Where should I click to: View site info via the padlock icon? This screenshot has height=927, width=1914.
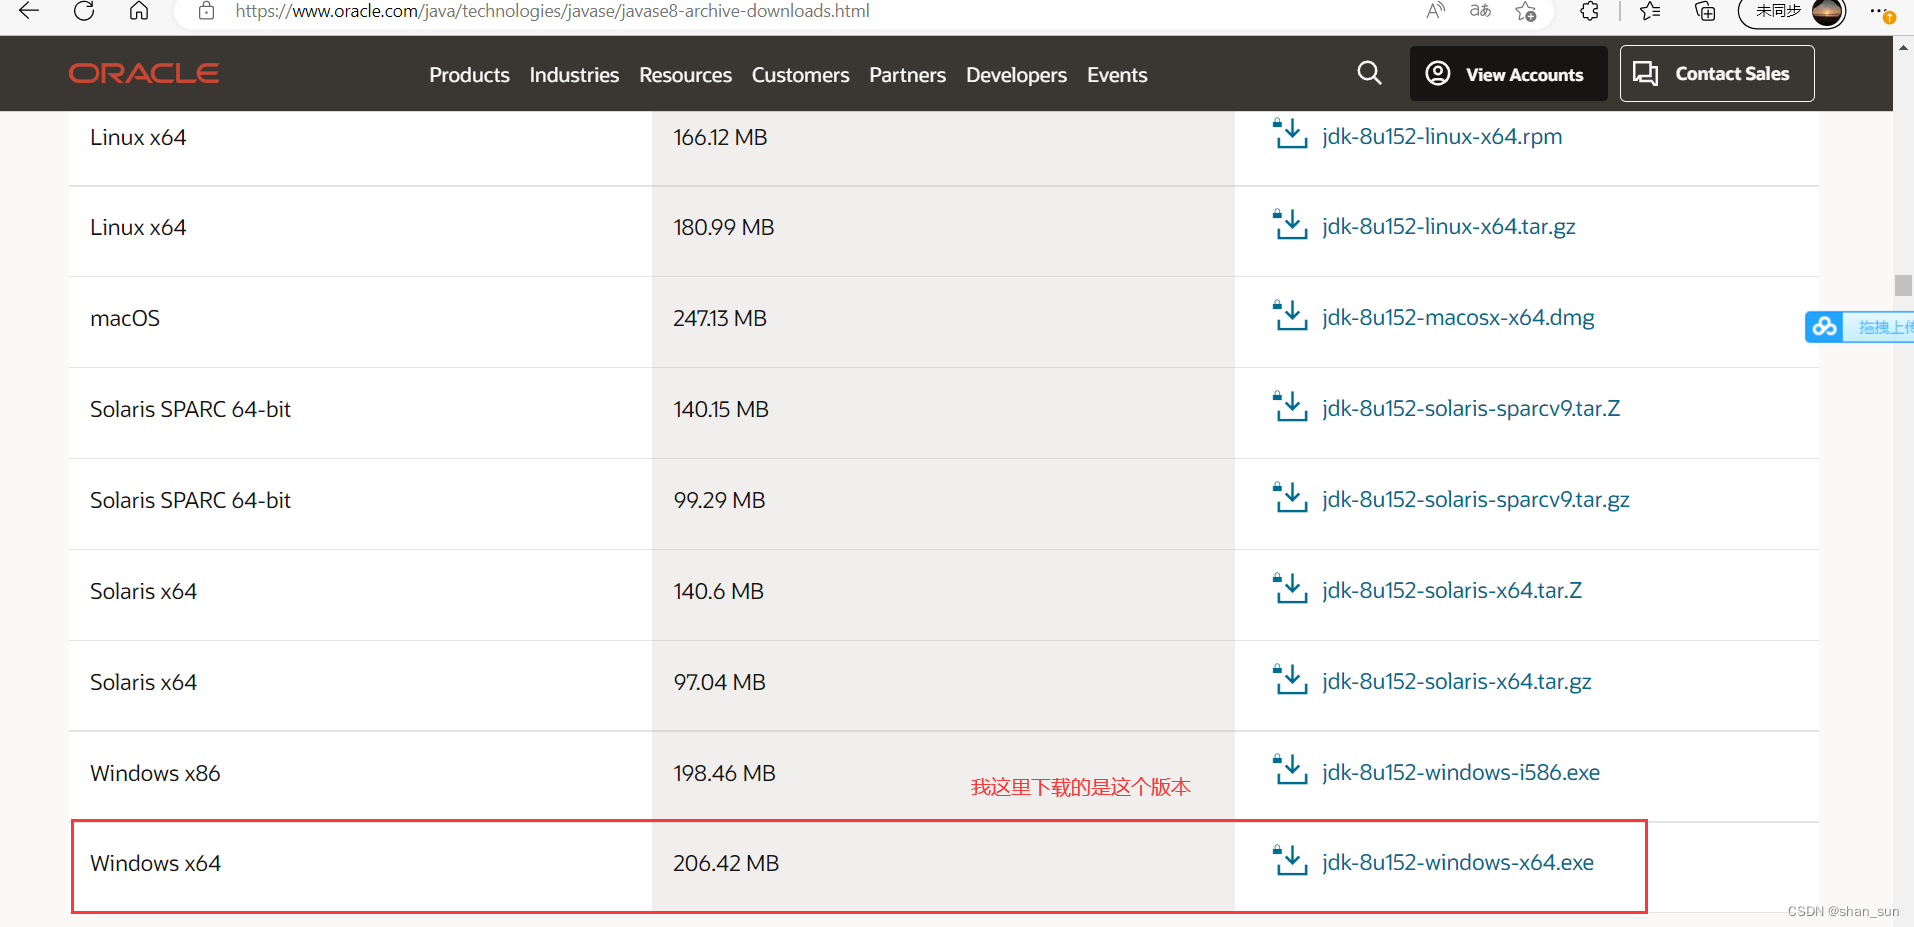point(206,11)
